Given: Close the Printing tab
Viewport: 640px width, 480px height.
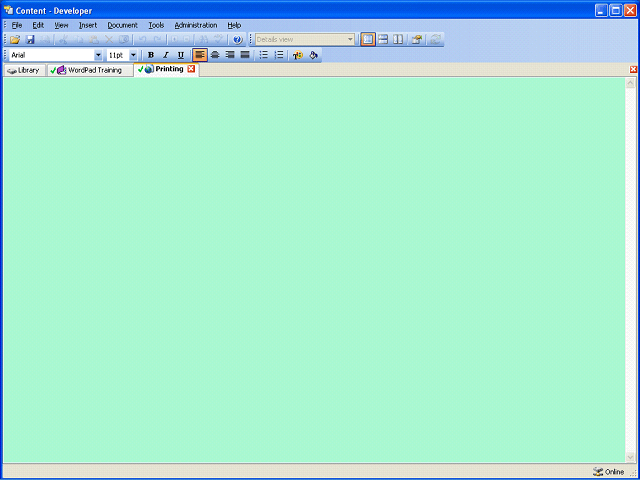Looking at the screenshot, I should click(191, 69).
